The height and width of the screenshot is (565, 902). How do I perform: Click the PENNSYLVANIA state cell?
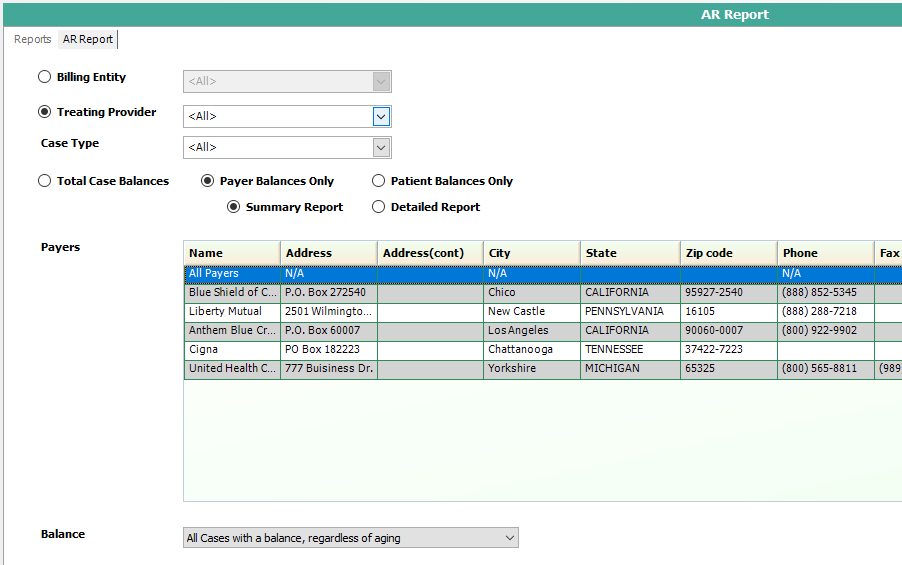pyautogui.click(x=630, y=312)
